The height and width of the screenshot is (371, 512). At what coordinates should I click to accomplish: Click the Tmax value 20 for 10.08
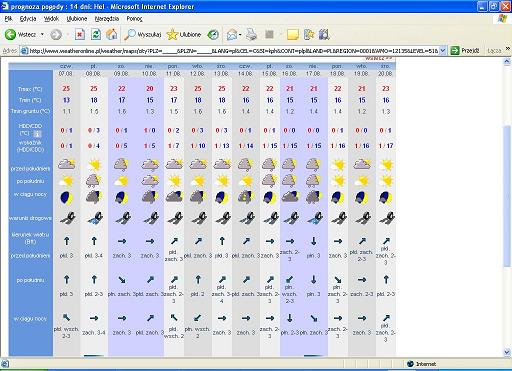150,89
